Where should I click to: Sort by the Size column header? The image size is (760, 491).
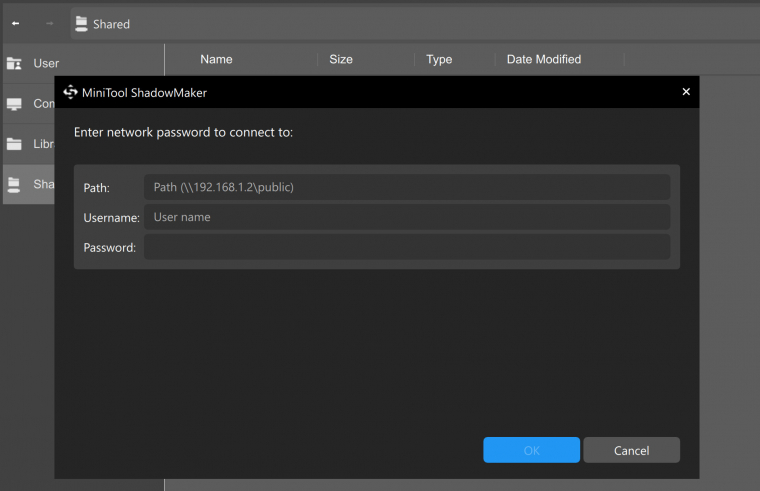(x=341, y=59)
